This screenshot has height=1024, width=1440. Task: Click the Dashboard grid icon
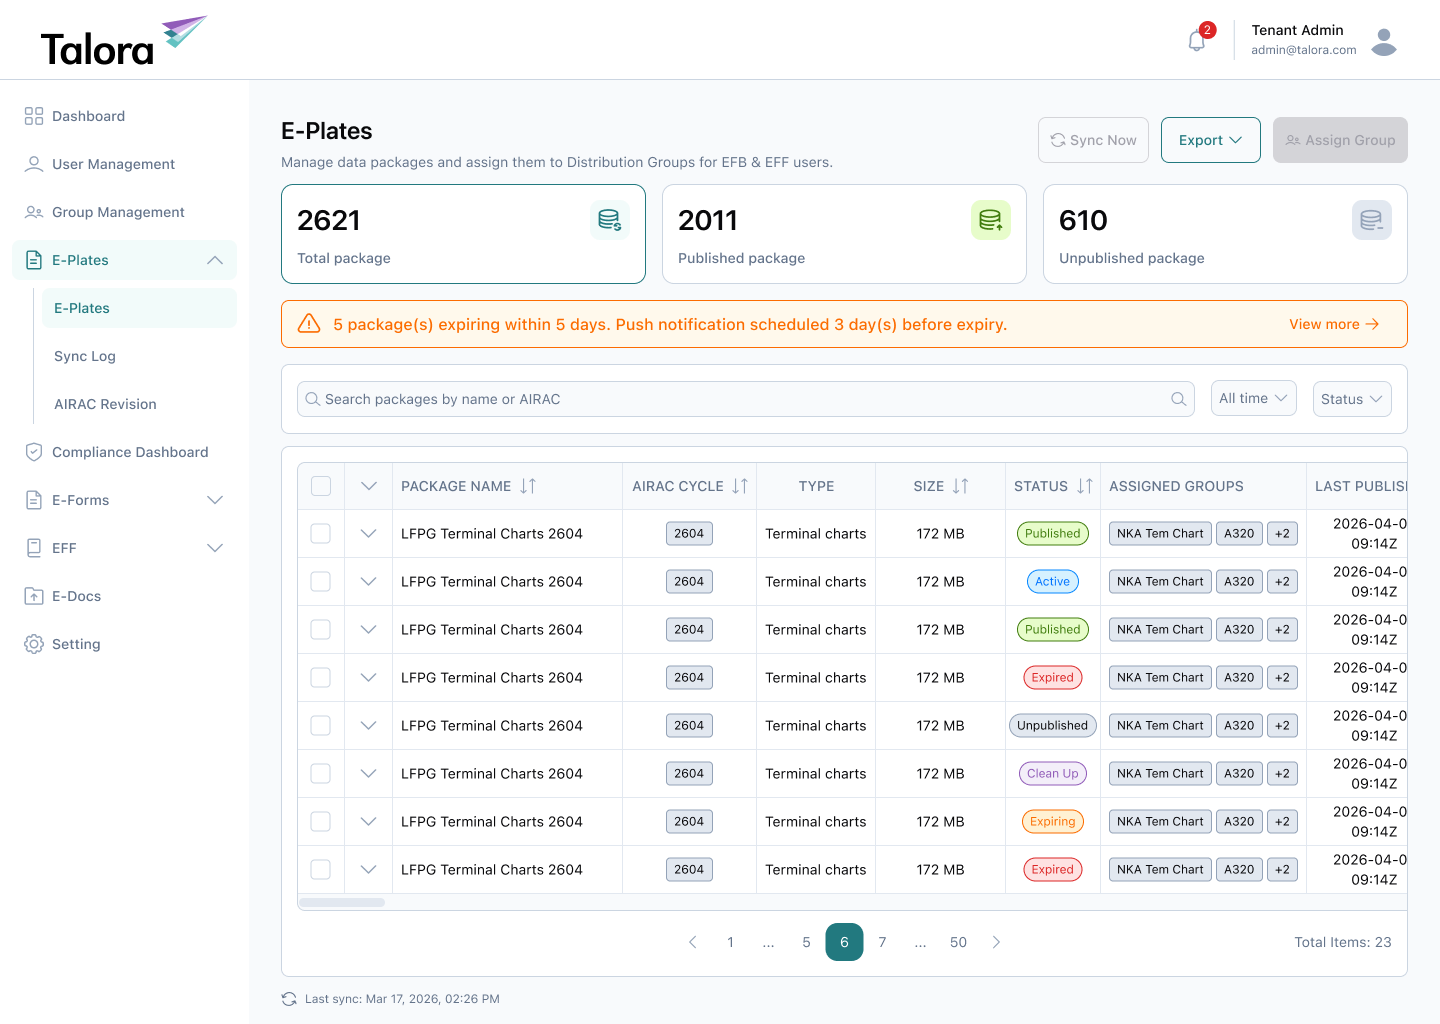coord(34,116)
